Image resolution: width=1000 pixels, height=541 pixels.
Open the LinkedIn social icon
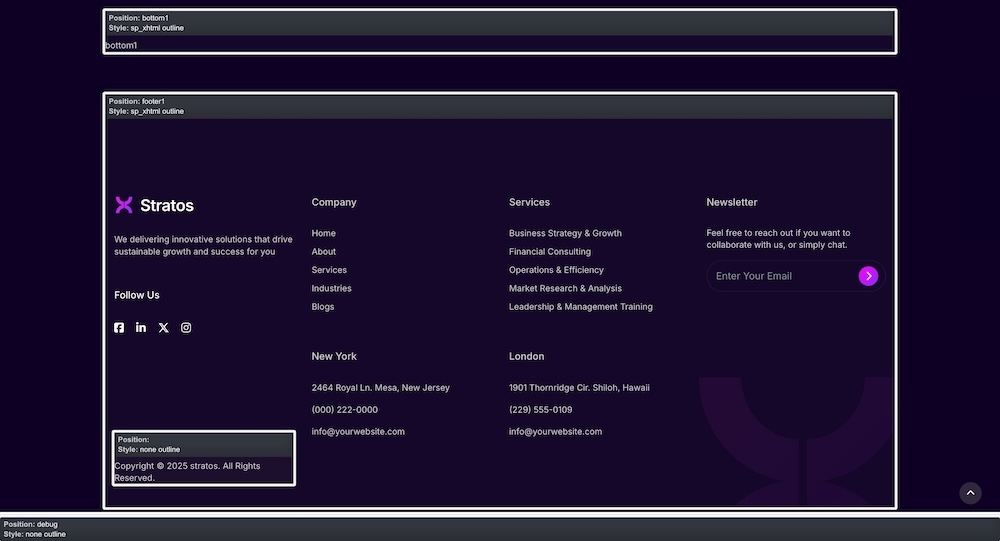coord(141,328)
